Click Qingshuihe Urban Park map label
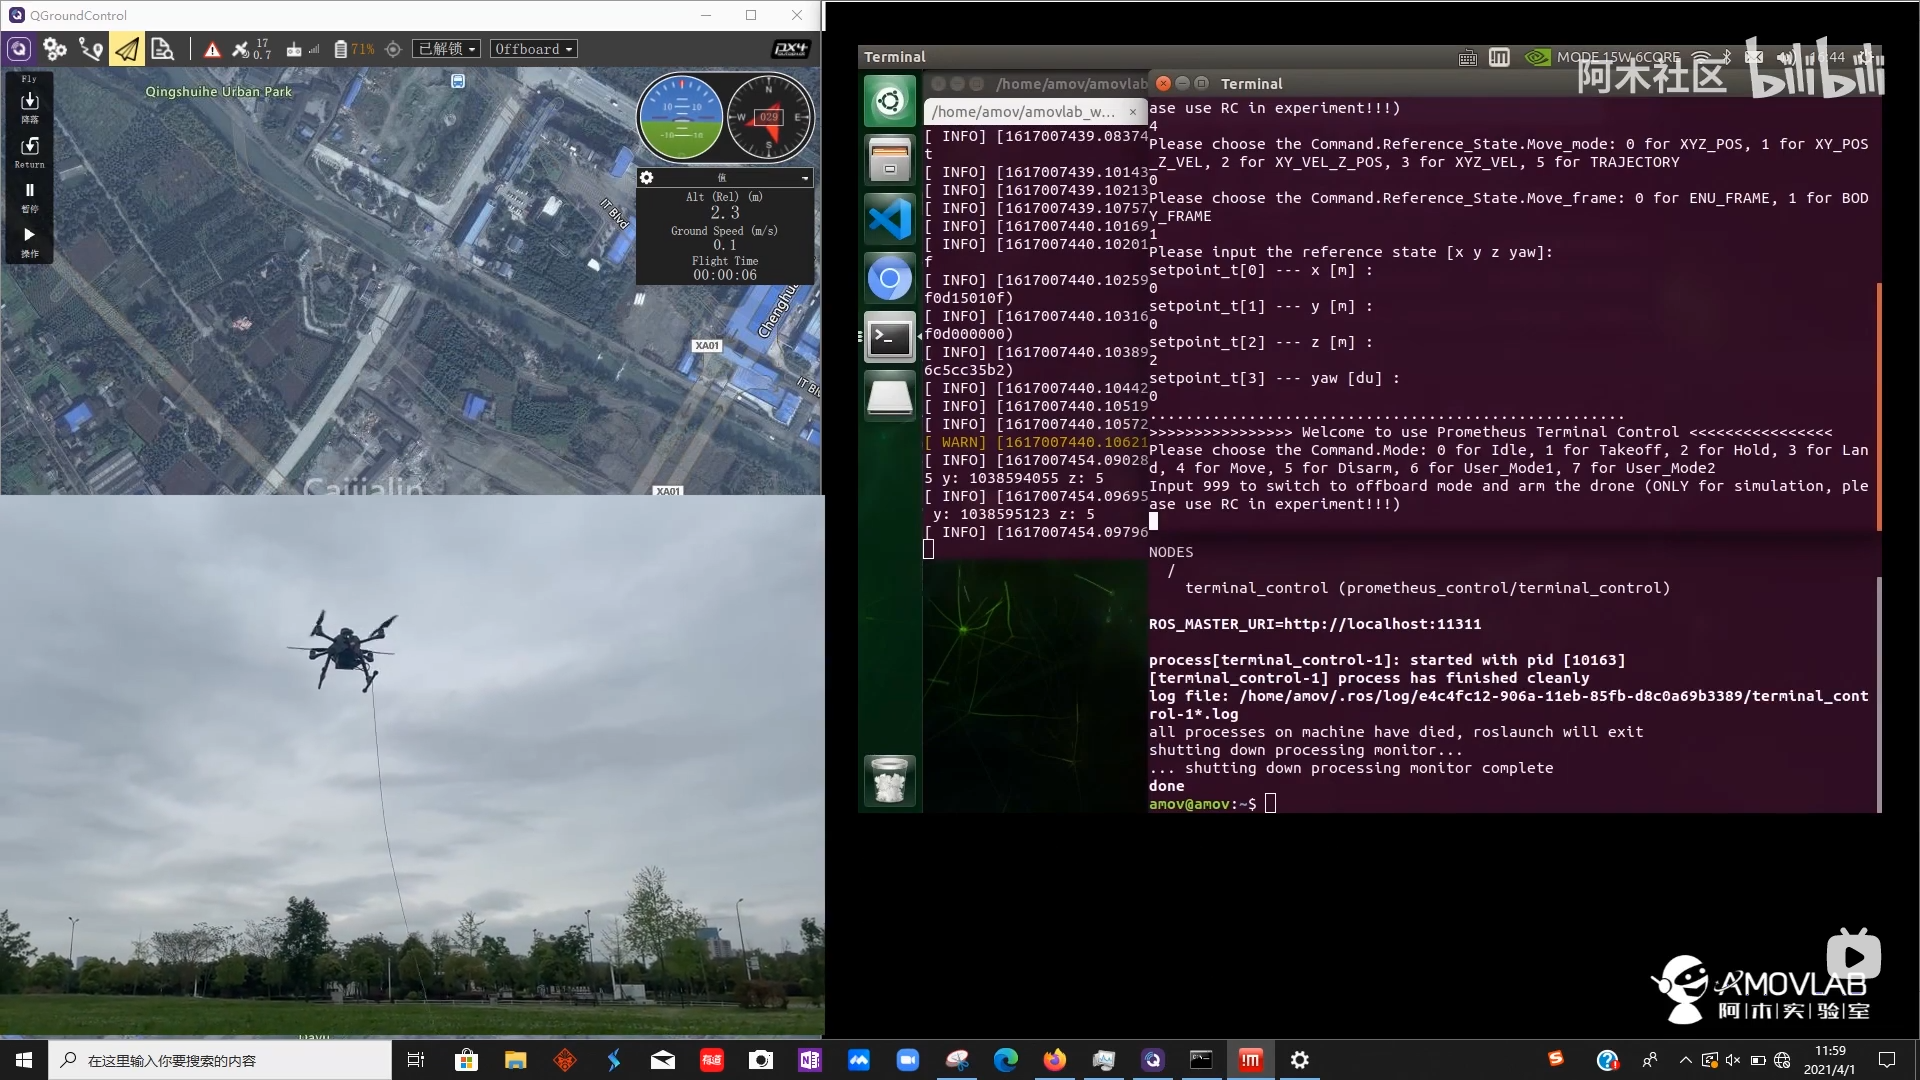This screenshot has height=1080, width=1920. (219, 91)
